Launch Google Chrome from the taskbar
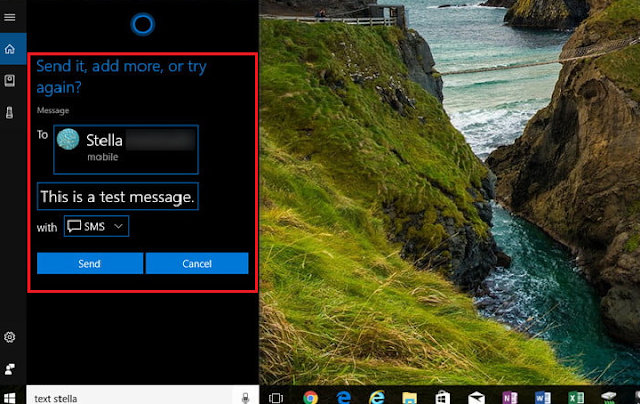The height and width of the screenshot is (404, 640). coord(310,397)
